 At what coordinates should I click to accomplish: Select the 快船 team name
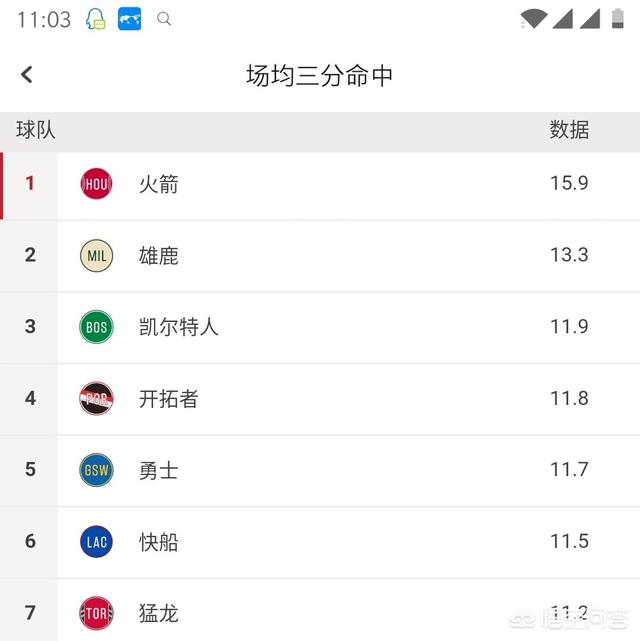pos(159,542)
